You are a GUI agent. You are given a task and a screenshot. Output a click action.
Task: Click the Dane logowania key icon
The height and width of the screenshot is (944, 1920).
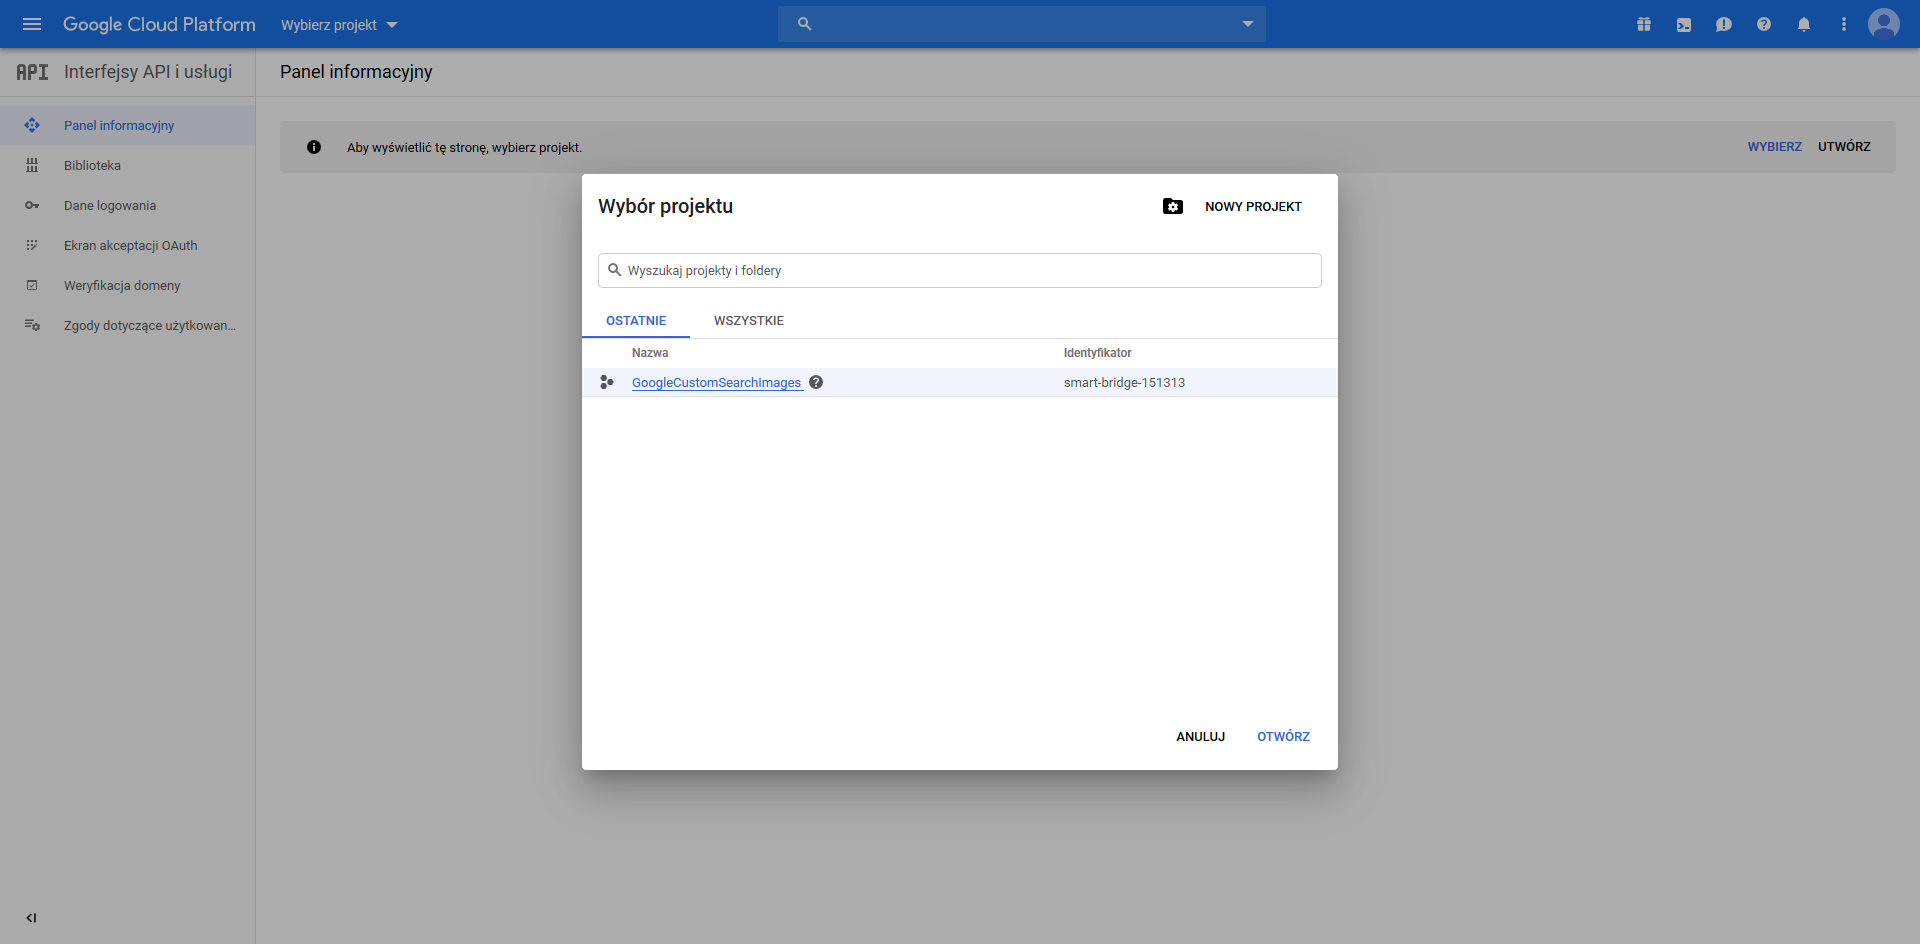point(32,205)
